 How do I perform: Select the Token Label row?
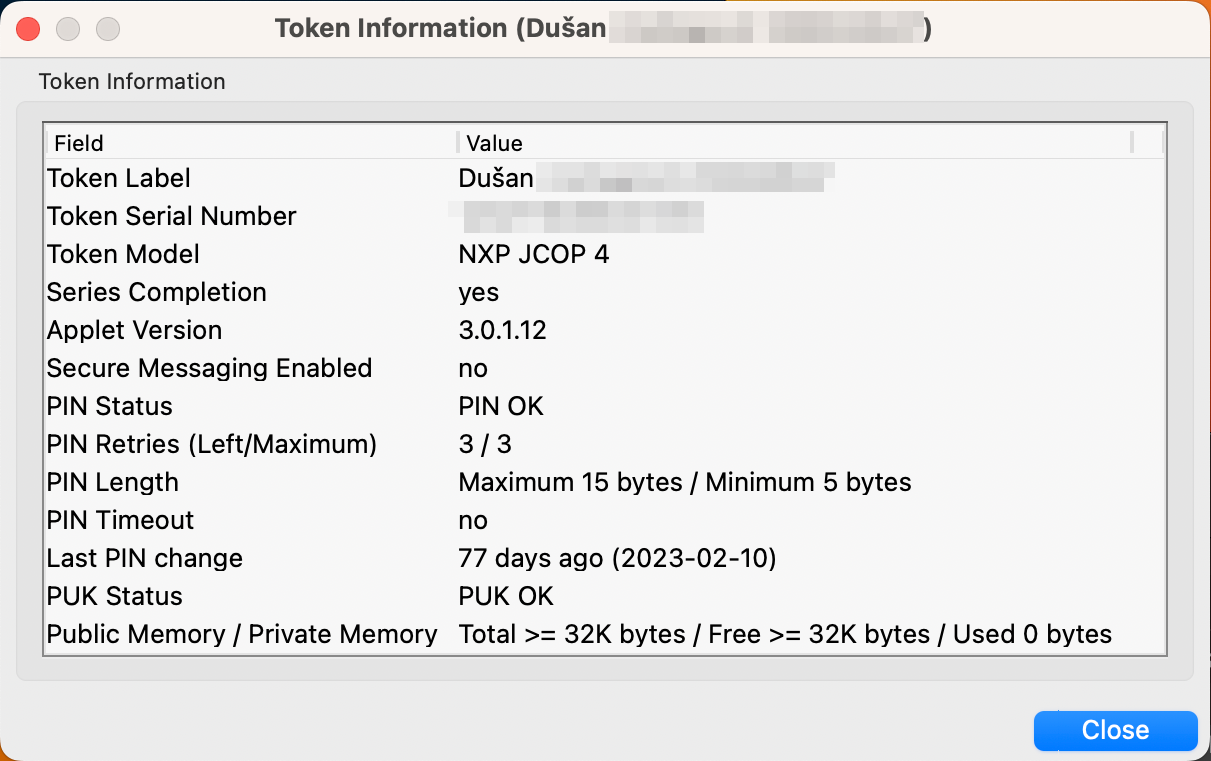point(300,178)
